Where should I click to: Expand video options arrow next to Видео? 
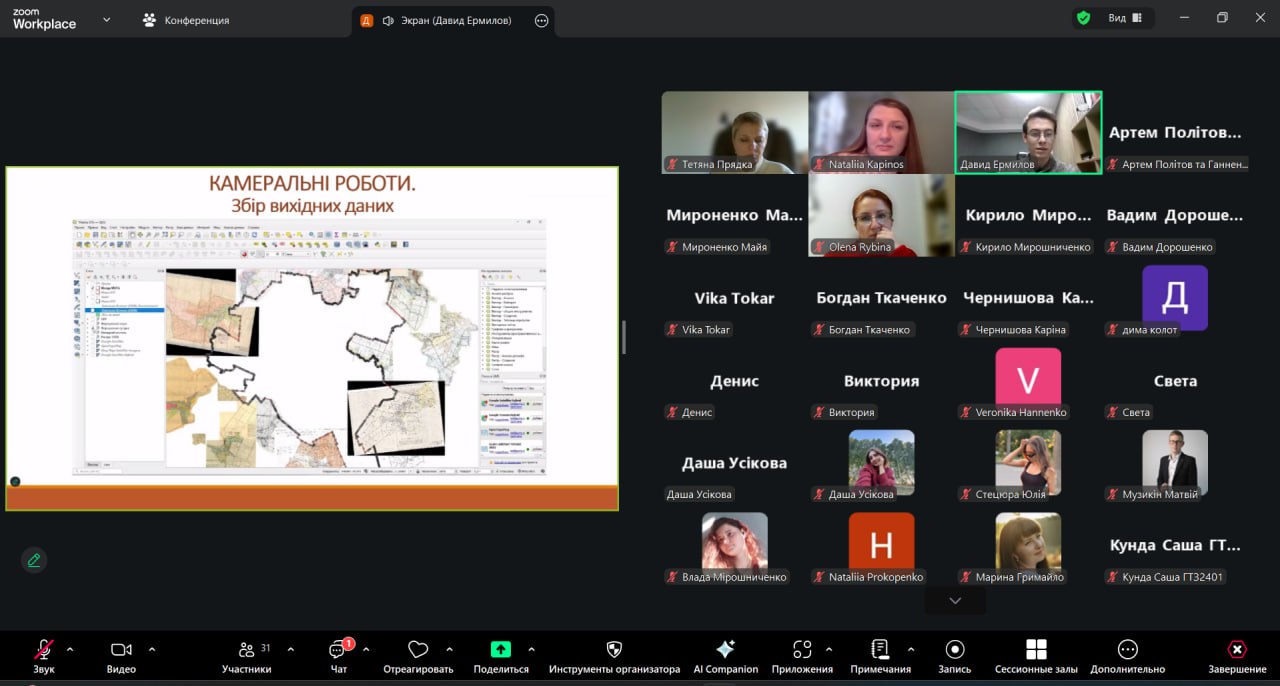pos(152,649)
